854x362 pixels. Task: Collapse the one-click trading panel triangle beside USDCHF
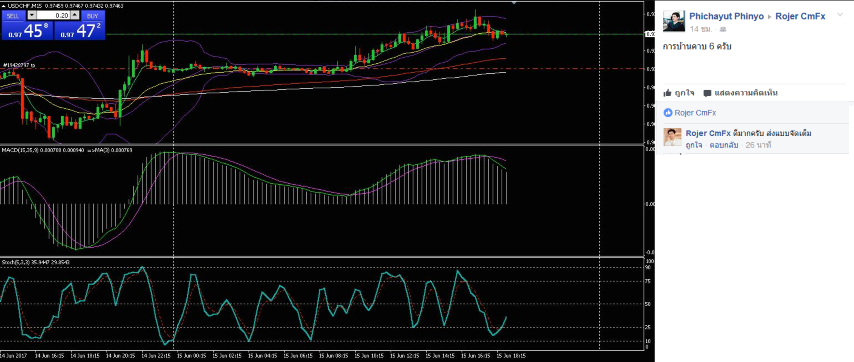pos(3,5)
